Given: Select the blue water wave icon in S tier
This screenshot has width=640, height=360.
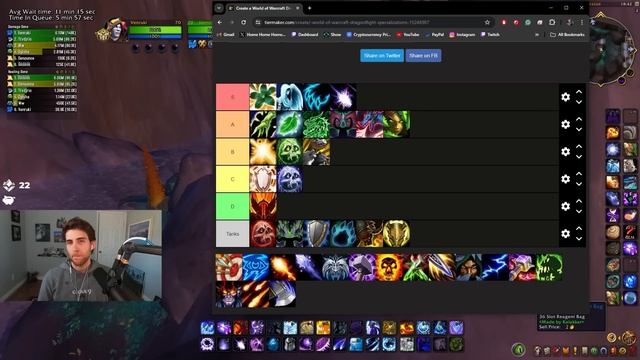Looking at the screenshot, I should click(316, 97).
